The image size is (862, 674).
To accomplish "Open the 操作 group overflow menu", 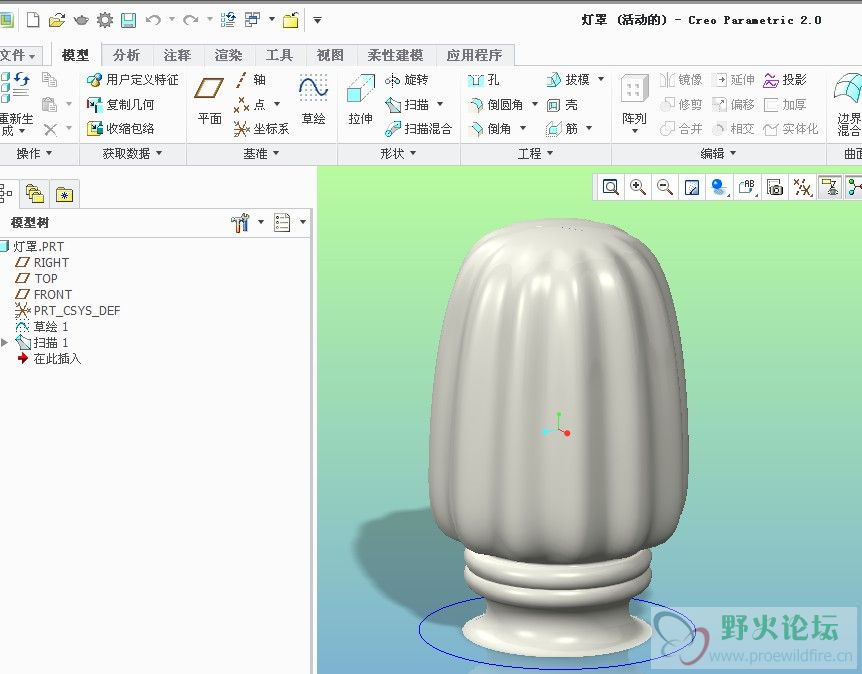I will 34,153.
